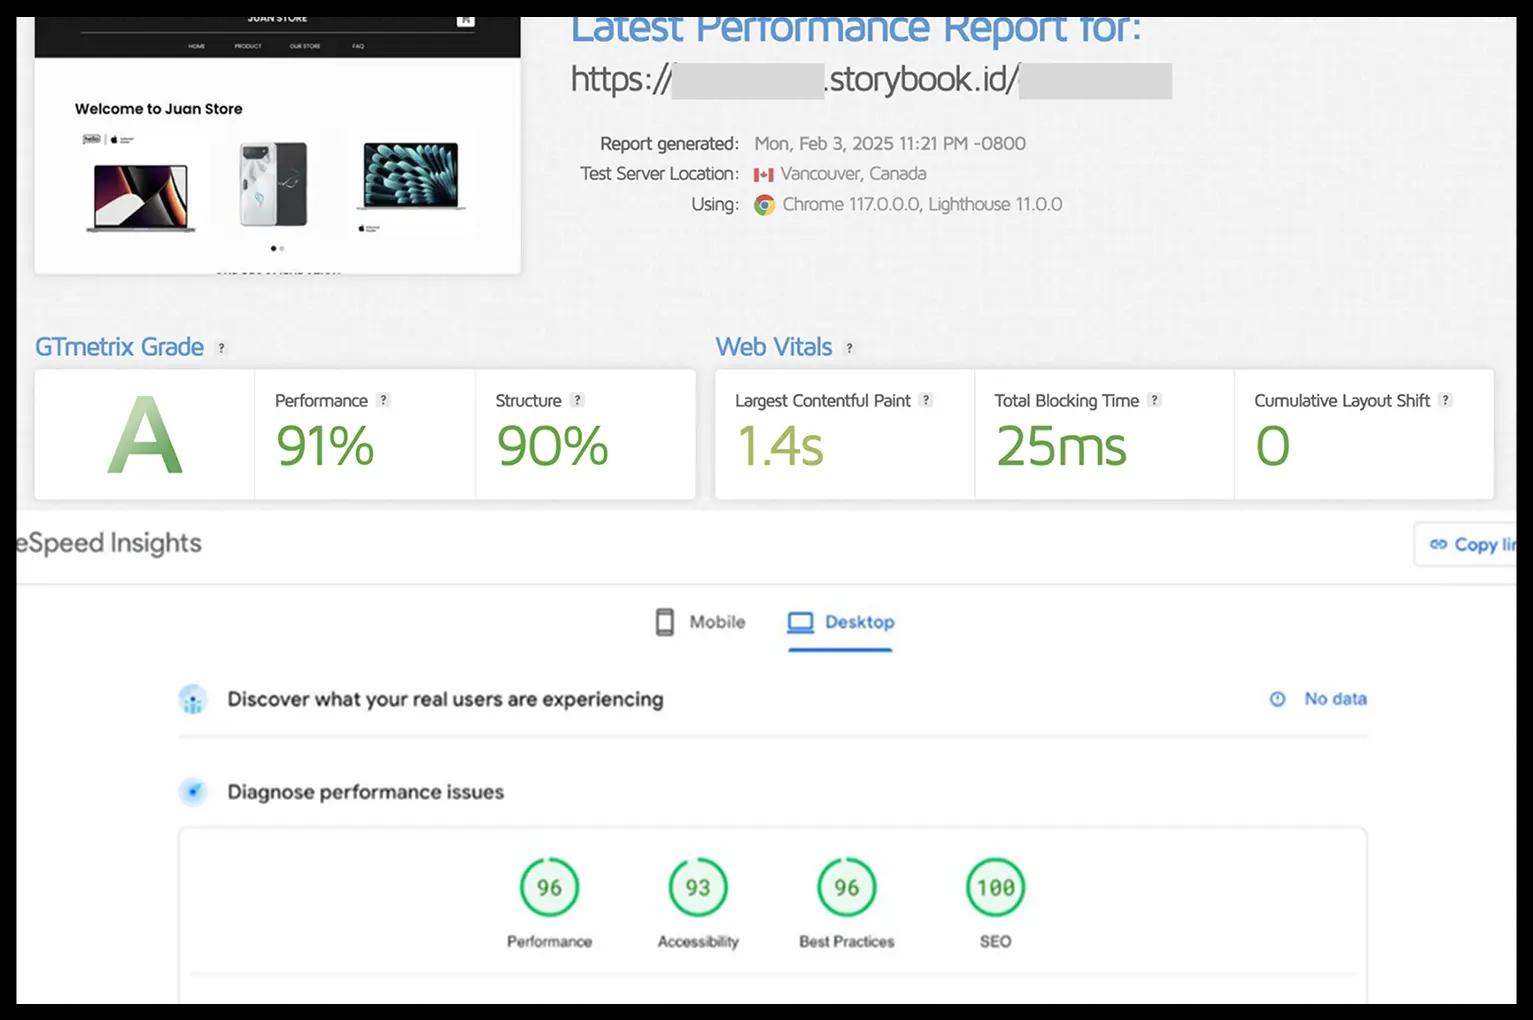Image resolution: width=1533 pixels, height=1020 pixels.
Task: Click the 1.4s LCP value
Action: 780,446
